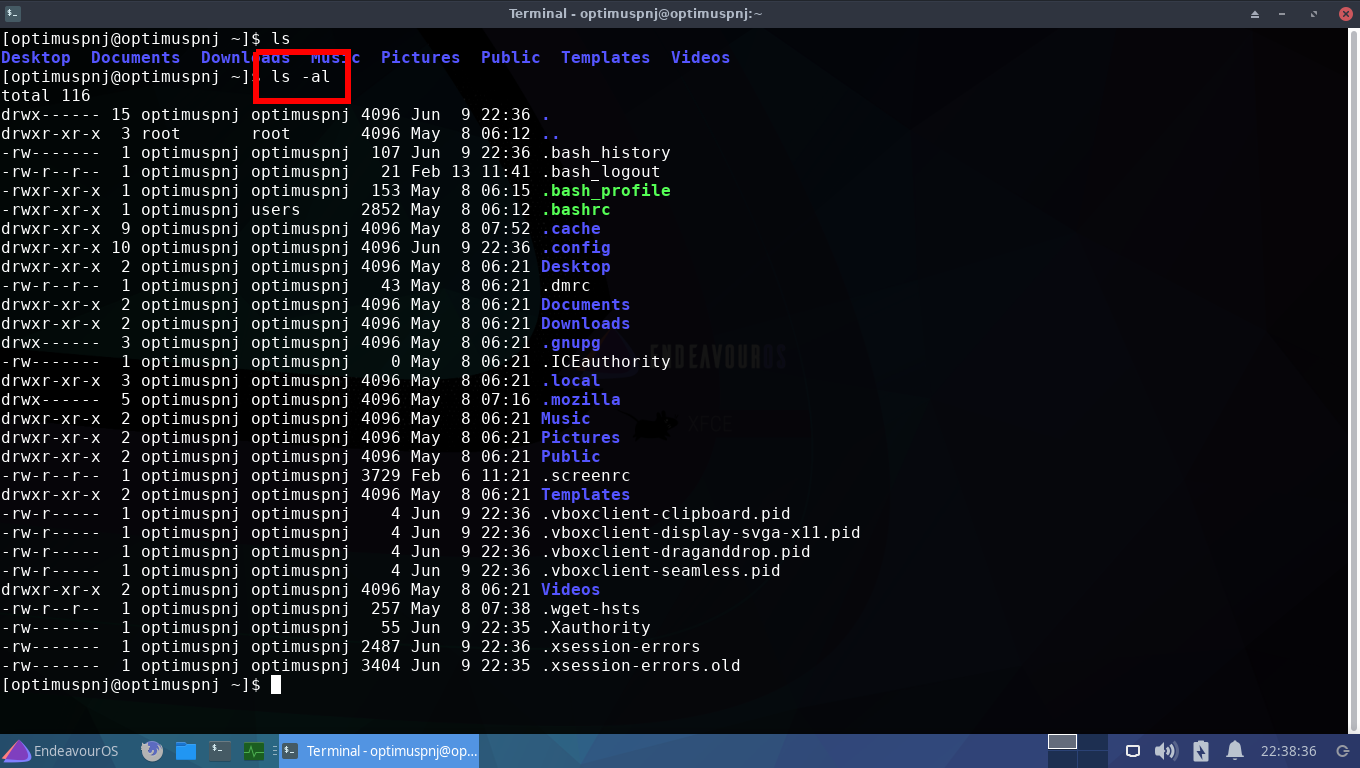Click the .wget-hsts file name
Screen dimensions: 1360x768
(x=591, y=609)
